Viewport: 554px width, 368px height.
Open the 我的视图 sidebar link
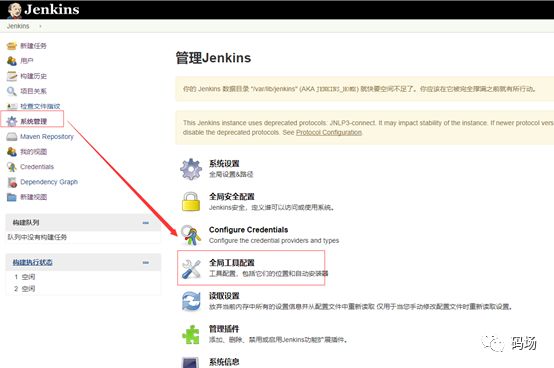pos(33,152)
